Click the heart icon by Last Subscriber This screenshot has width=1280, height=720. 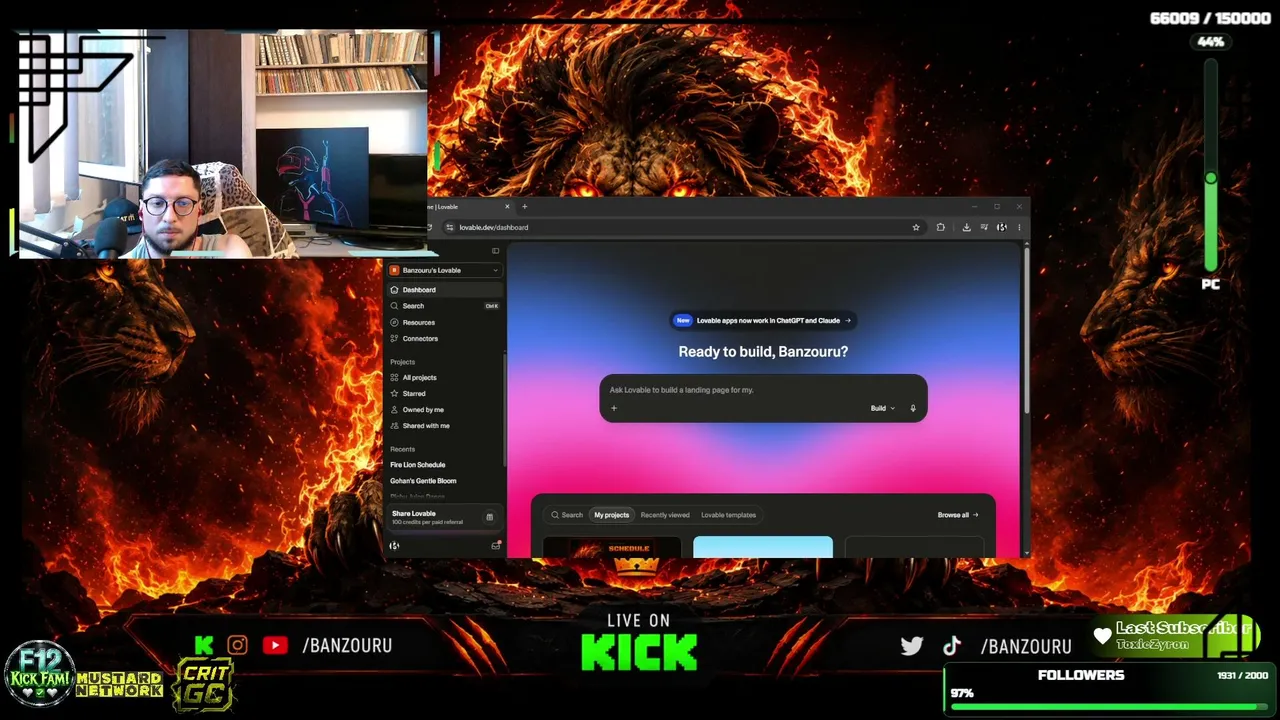[x=1103, y=636]
